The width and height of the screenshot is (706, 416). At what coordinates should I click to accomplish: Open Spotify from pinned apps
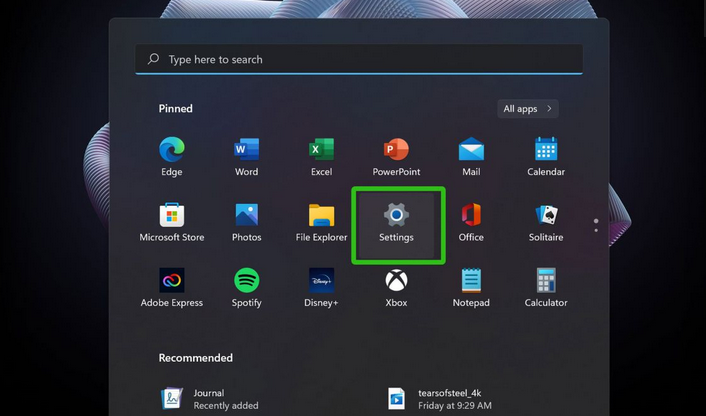[x=246, y=288]
